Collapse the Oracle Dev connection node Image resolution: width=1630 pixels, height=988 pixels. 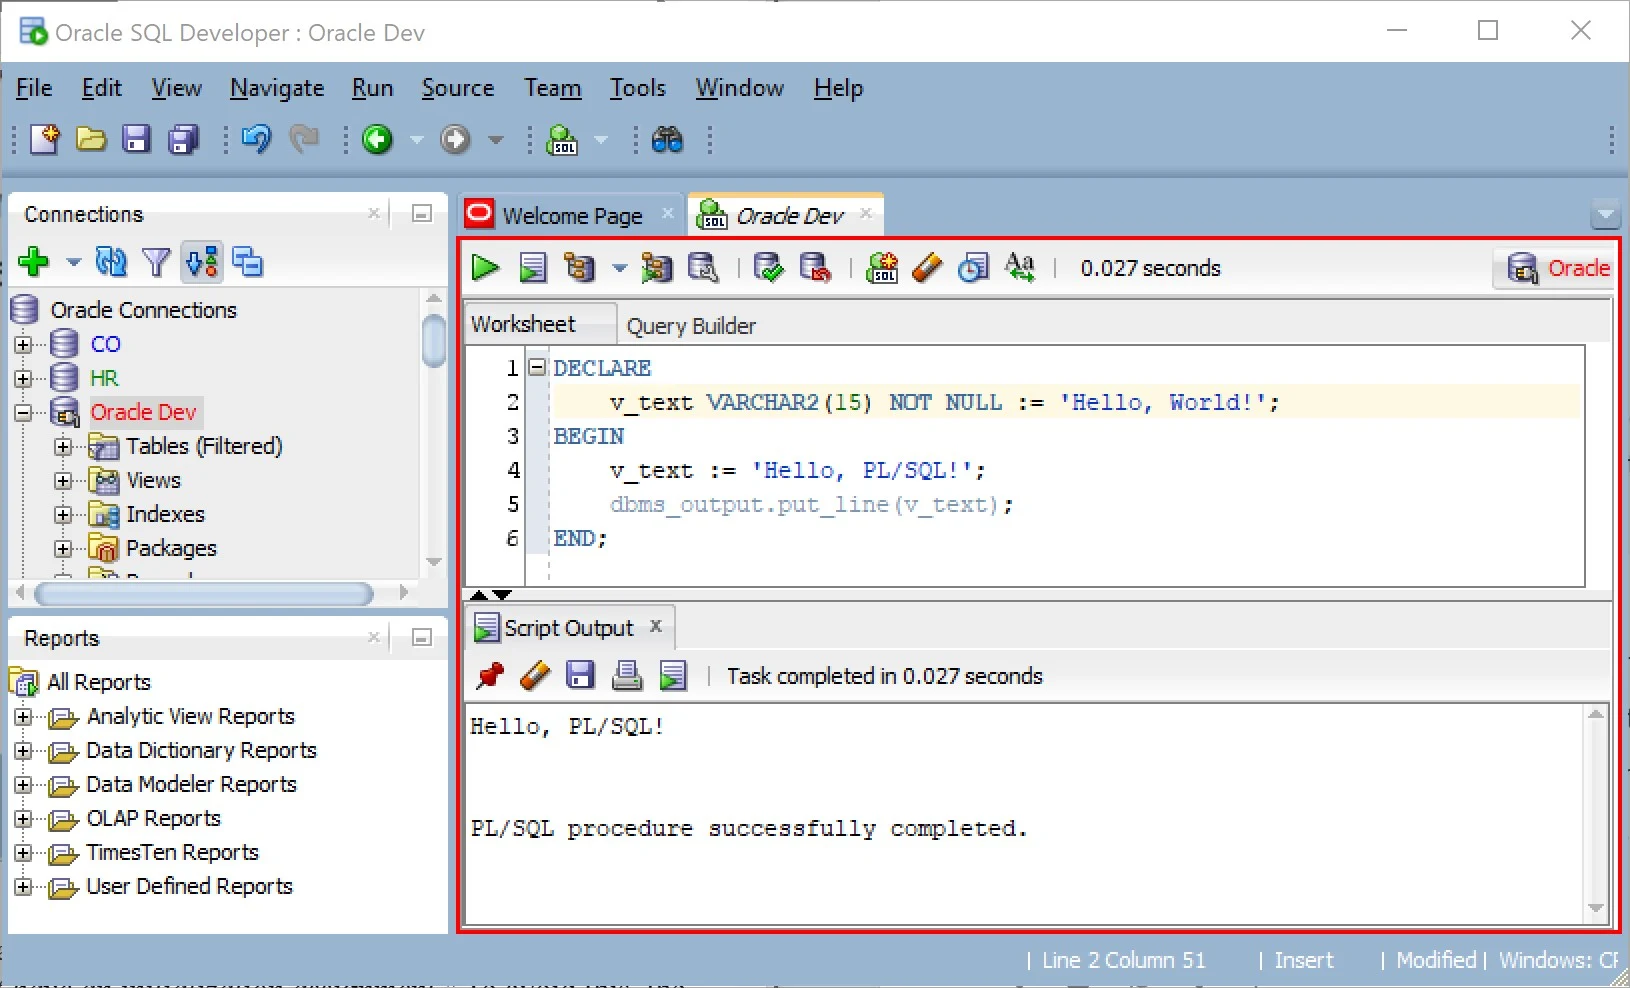tap(24, 413)
